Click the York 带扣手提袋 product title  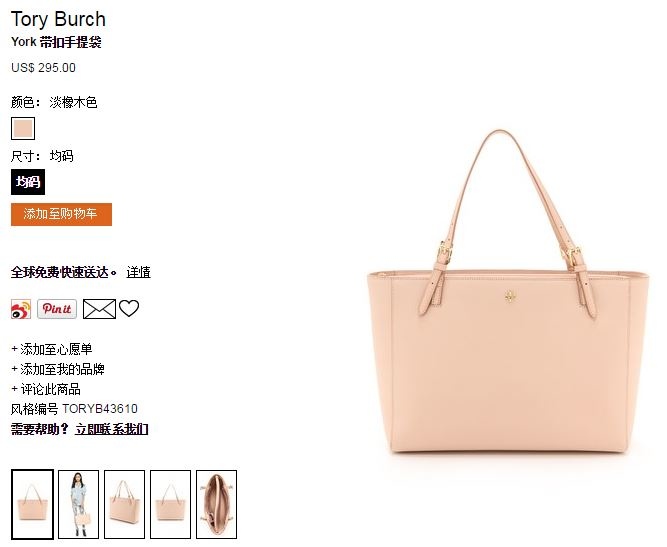[56, 42]
